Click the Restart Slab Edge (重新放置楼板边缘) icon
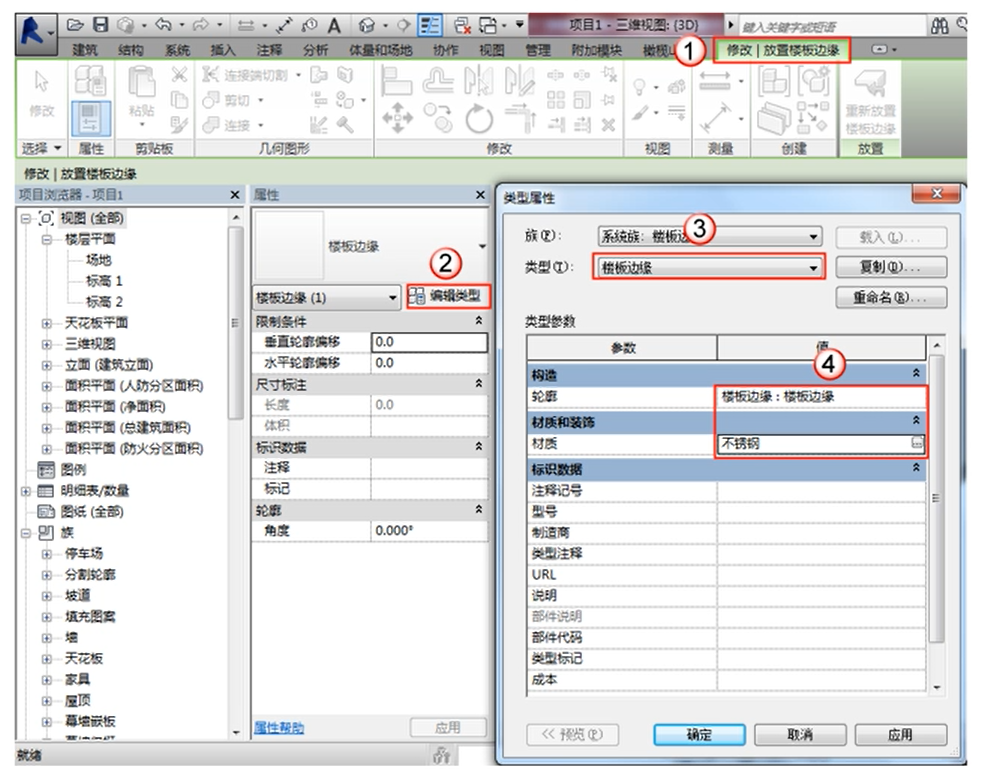Image resolution: width=992 pixels, height=783 pixels. point(870,104)
